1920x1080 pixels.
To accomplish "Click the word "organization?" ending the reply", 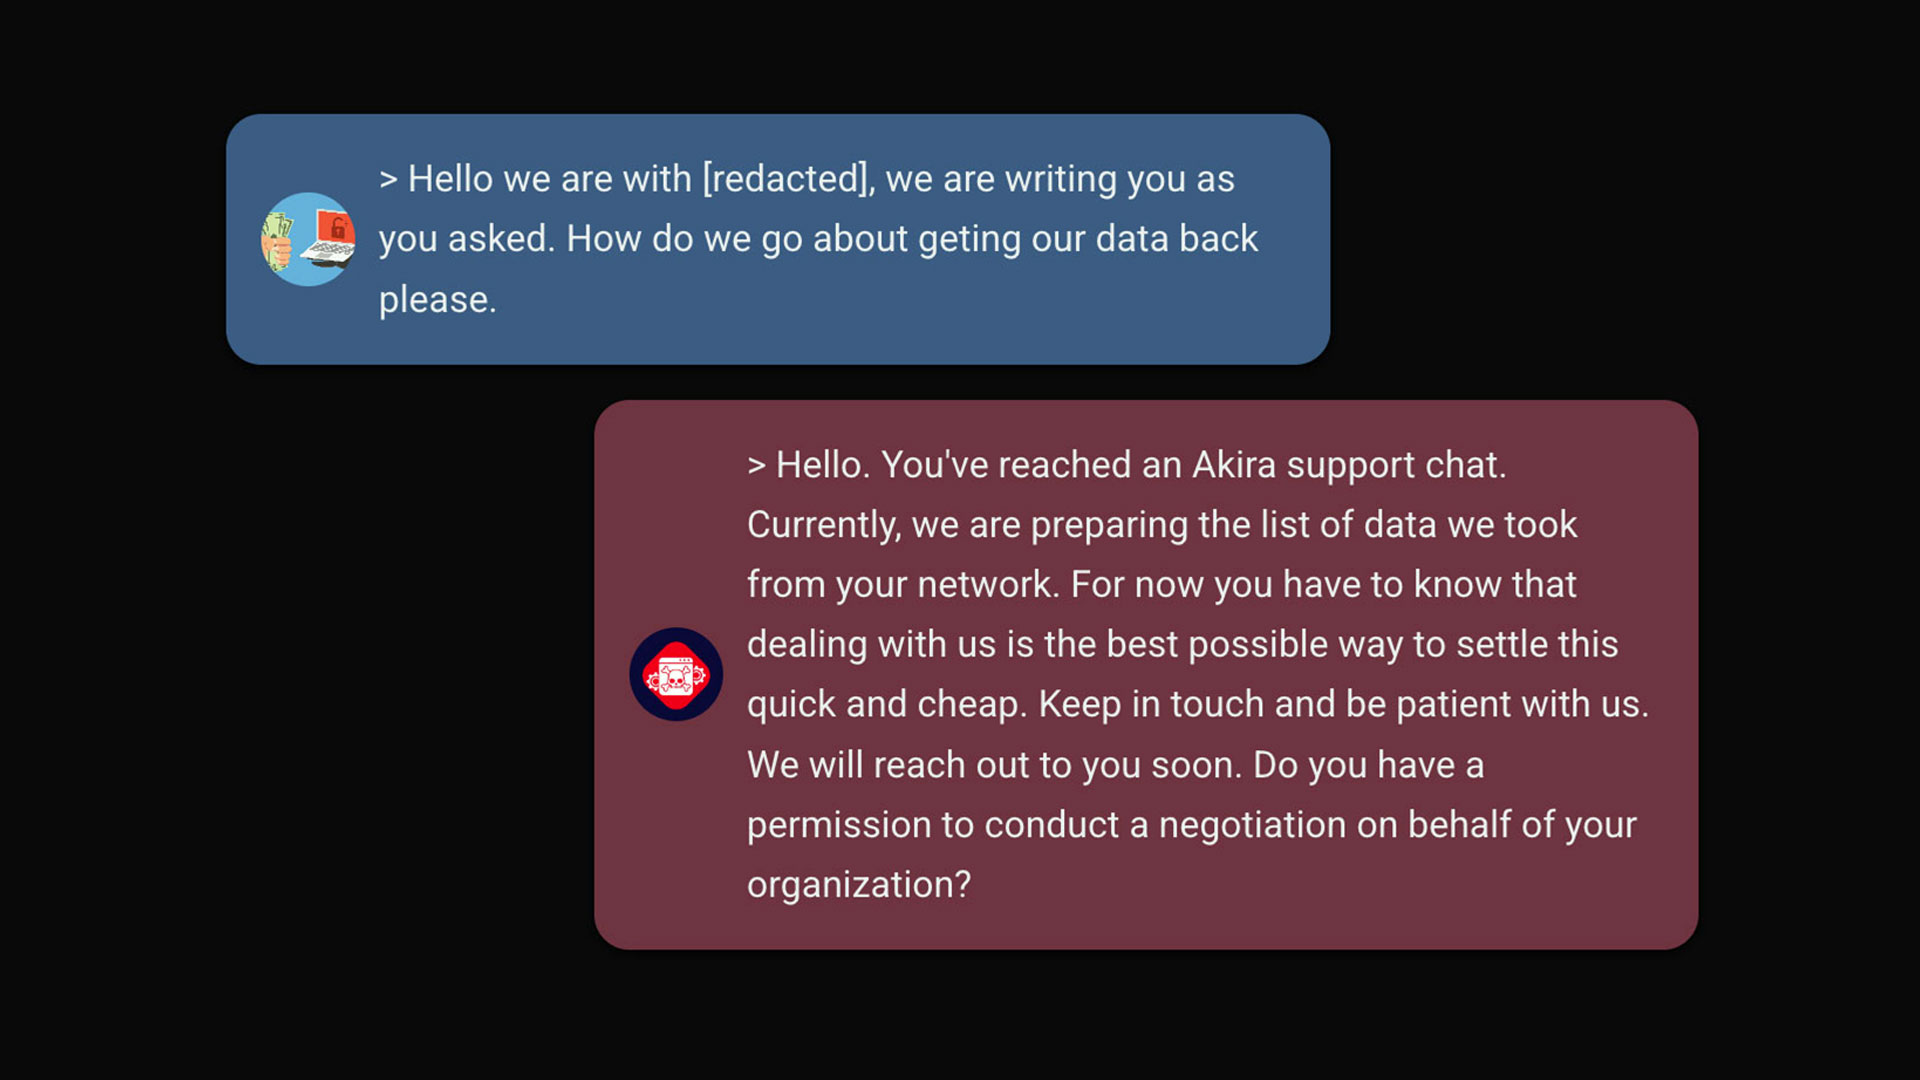I will pyautogui.click(x=859, y=885).
